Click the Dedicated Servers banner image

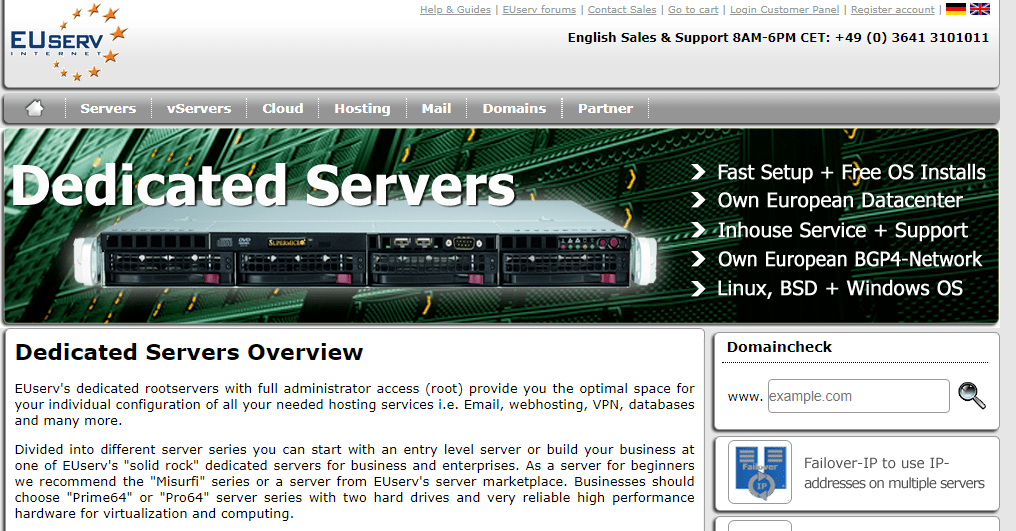pyautogui.click(x=501, y=226)
